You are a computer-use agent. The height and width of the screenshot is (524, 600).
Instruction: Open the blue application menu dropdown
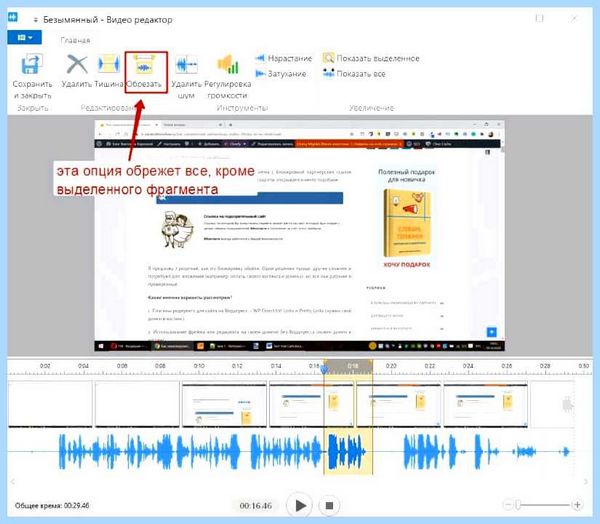[24, 38]
